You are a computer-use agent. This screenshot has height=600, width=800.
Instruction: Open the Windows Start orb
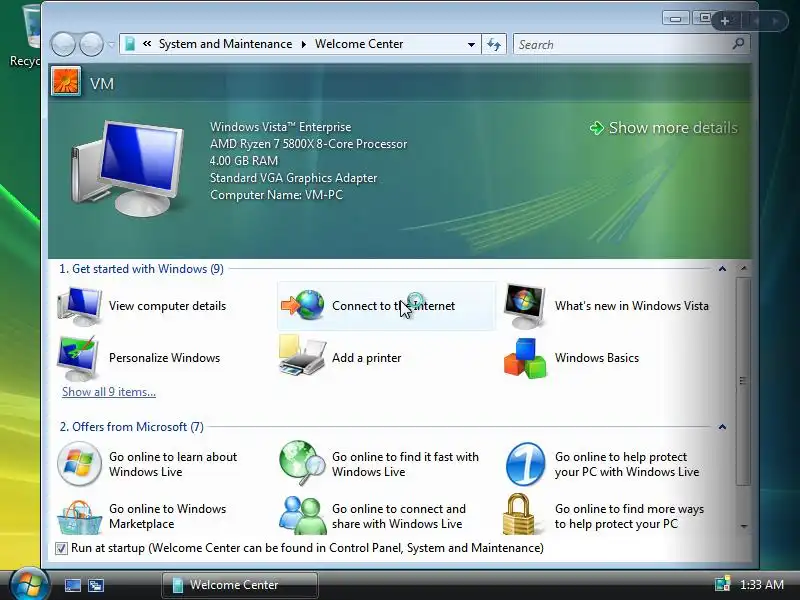point(30,584)
